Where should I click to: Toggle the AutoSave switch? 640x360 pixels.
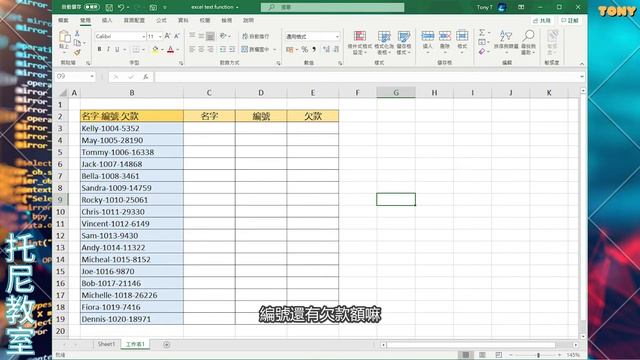click(x=91, y=7)
